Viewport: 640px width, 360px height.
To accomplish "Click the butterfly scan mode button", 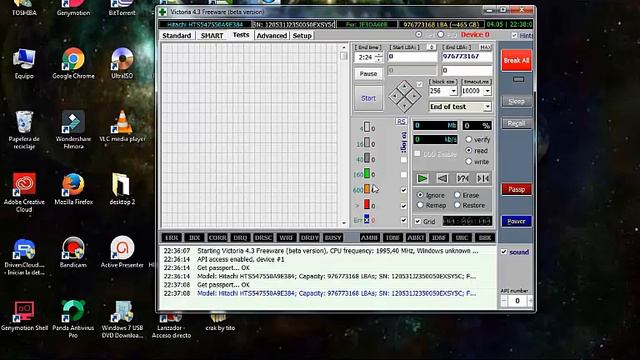I will pos(483,178).
